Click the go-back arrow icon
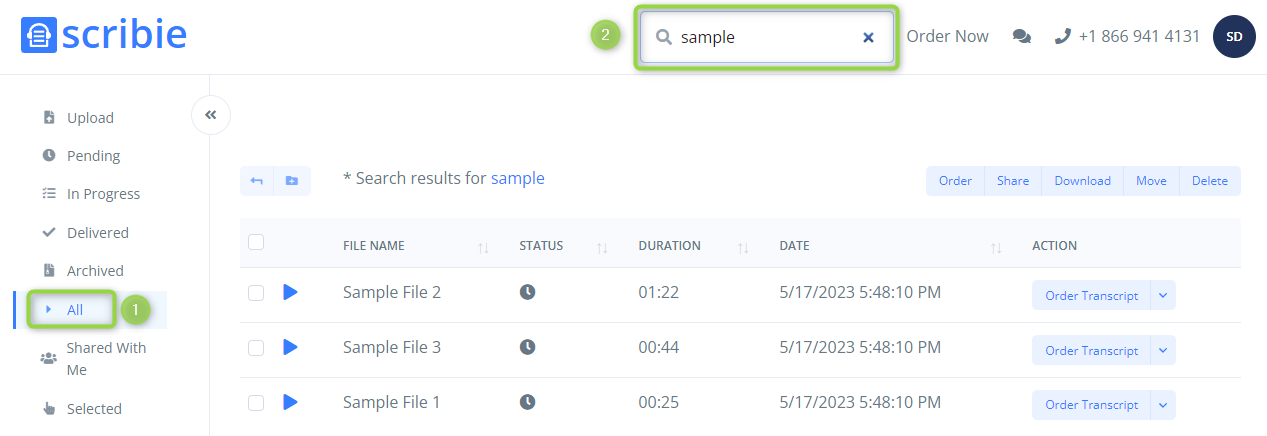Screen dimensions: 1267x436 coord(257,181)
